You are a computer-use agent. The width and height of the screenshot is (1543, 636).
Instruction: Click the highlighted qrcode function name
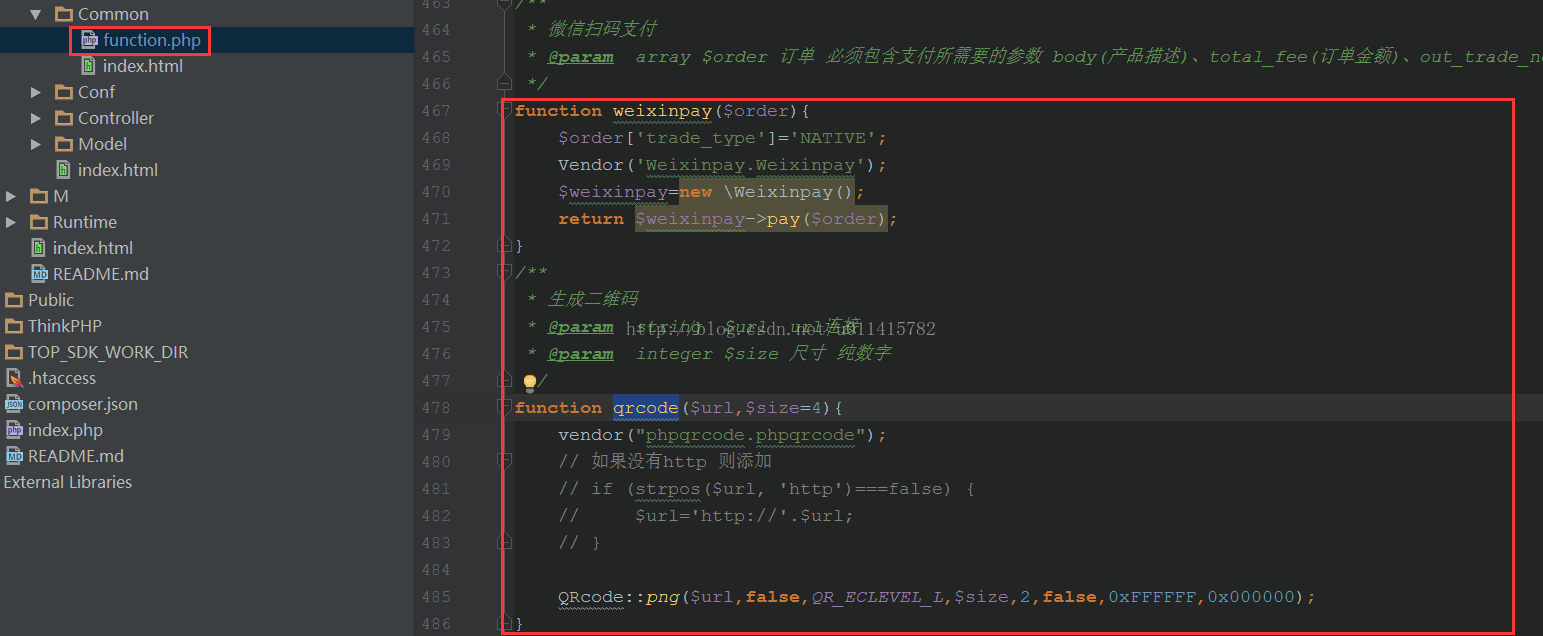(645, 408)
